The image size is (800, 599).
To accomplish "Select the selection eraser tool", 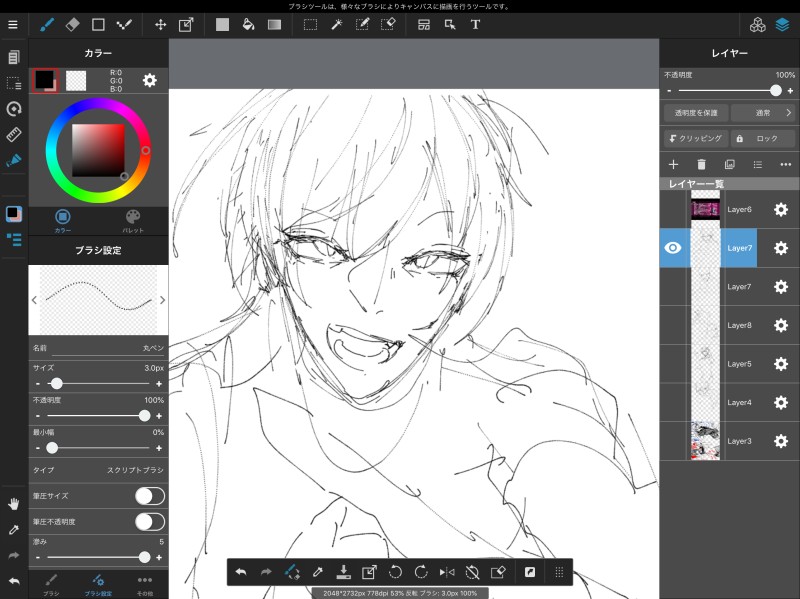I will coord(388,24).
